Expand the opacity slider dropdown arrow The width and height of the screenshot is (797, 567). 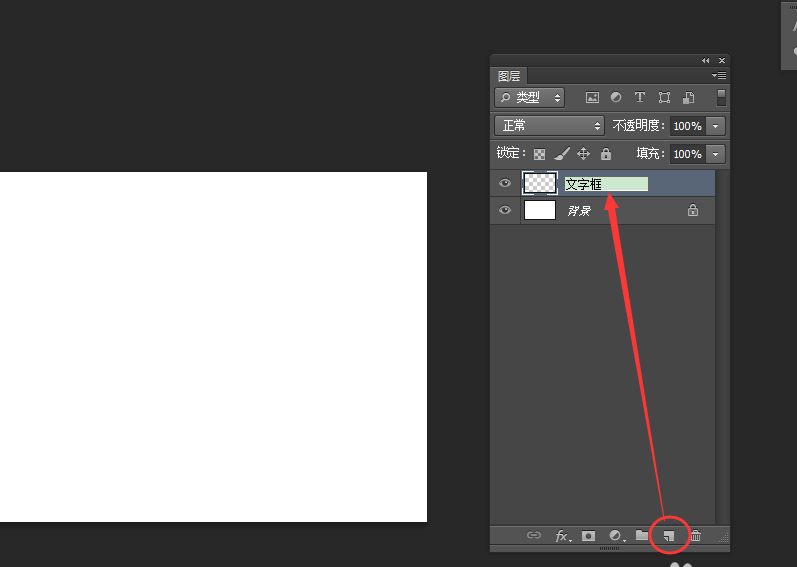[x=715, y=126]
